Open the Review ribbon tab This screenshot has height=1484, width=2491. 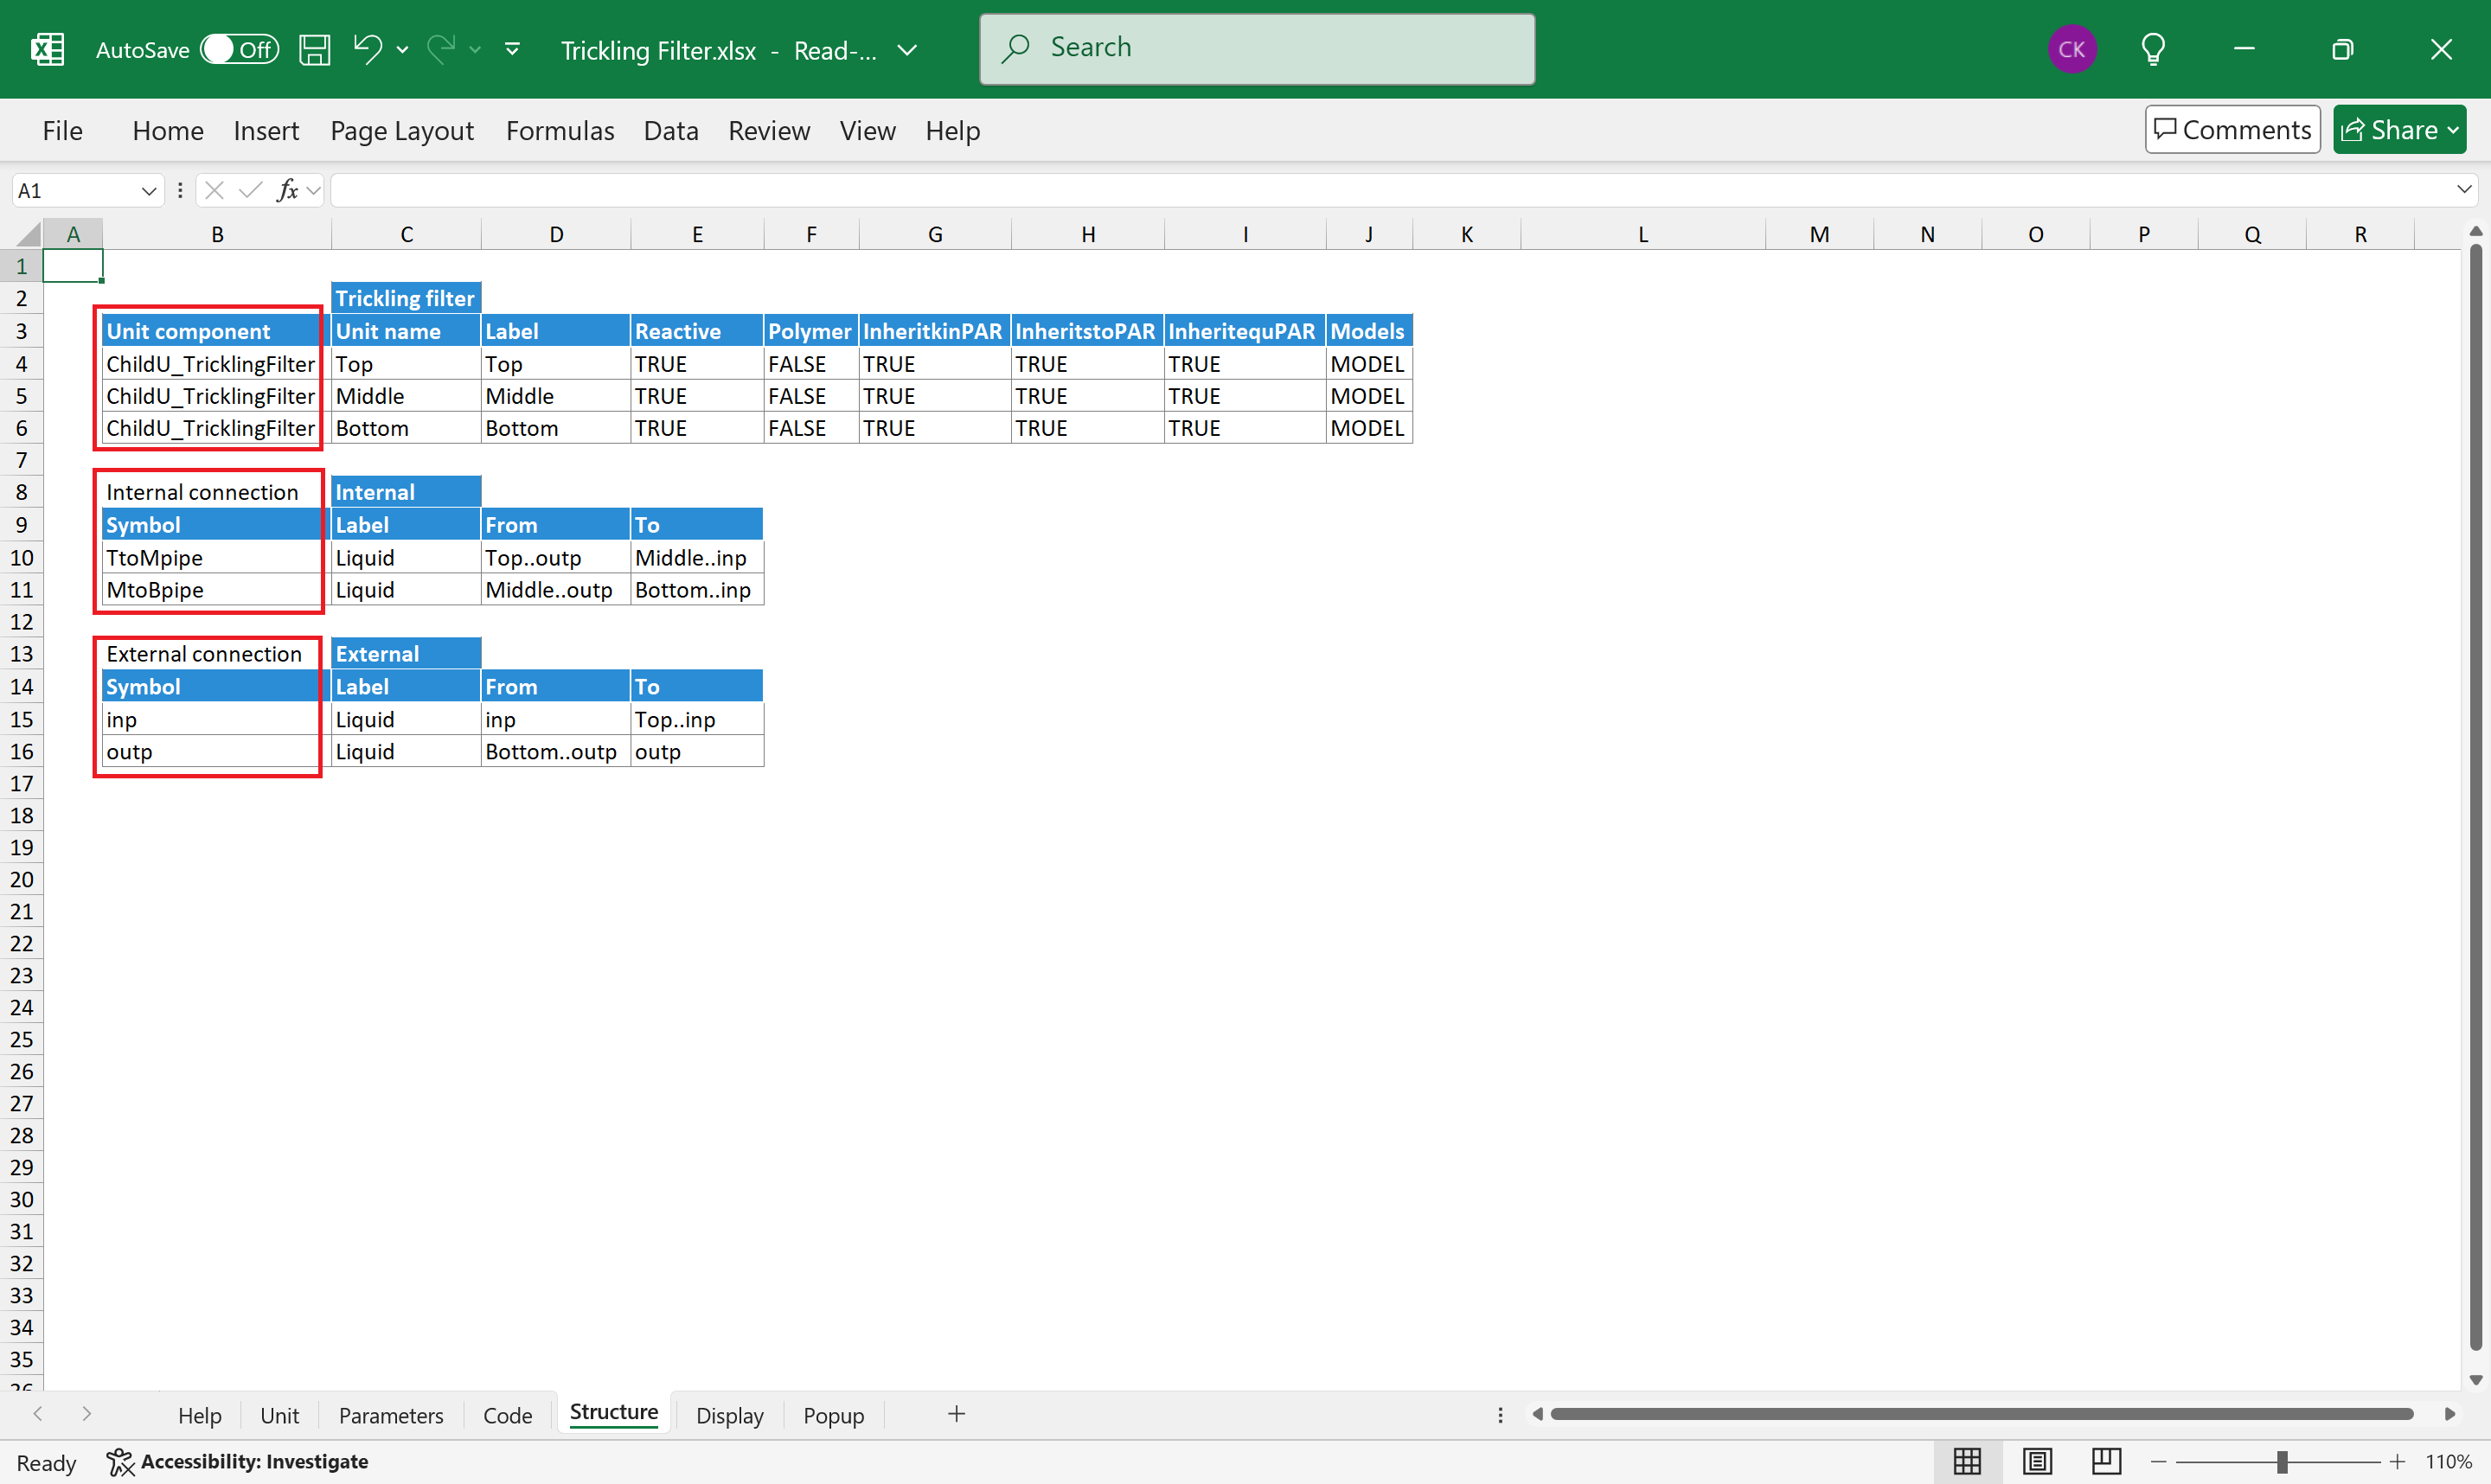point(769,131)
